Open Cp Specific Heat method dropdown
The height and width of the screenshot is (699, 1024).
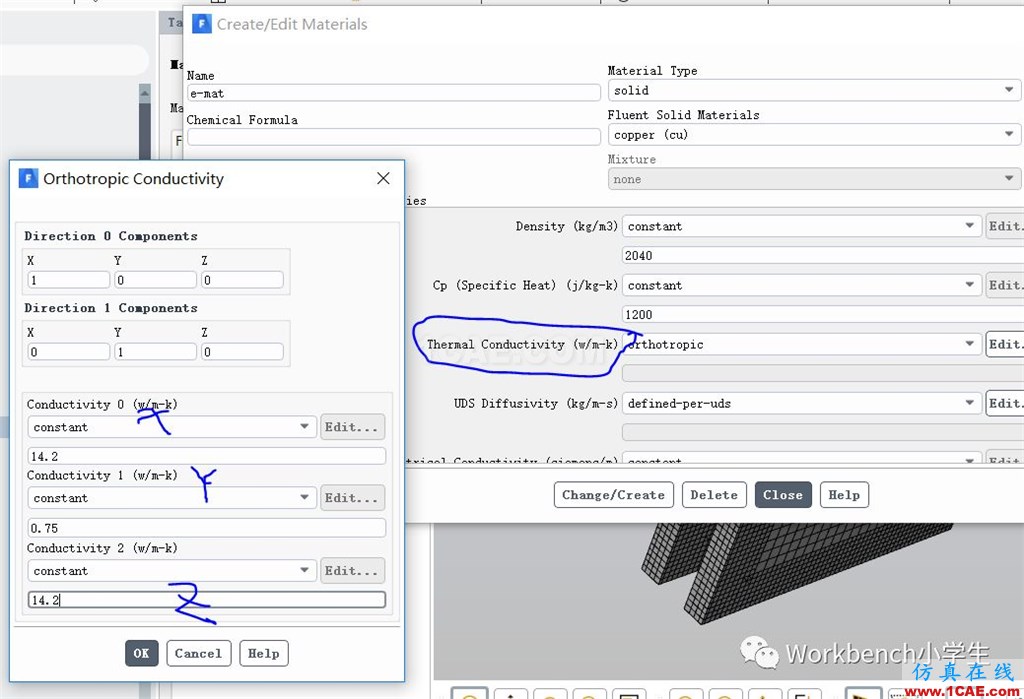[801, 285]
